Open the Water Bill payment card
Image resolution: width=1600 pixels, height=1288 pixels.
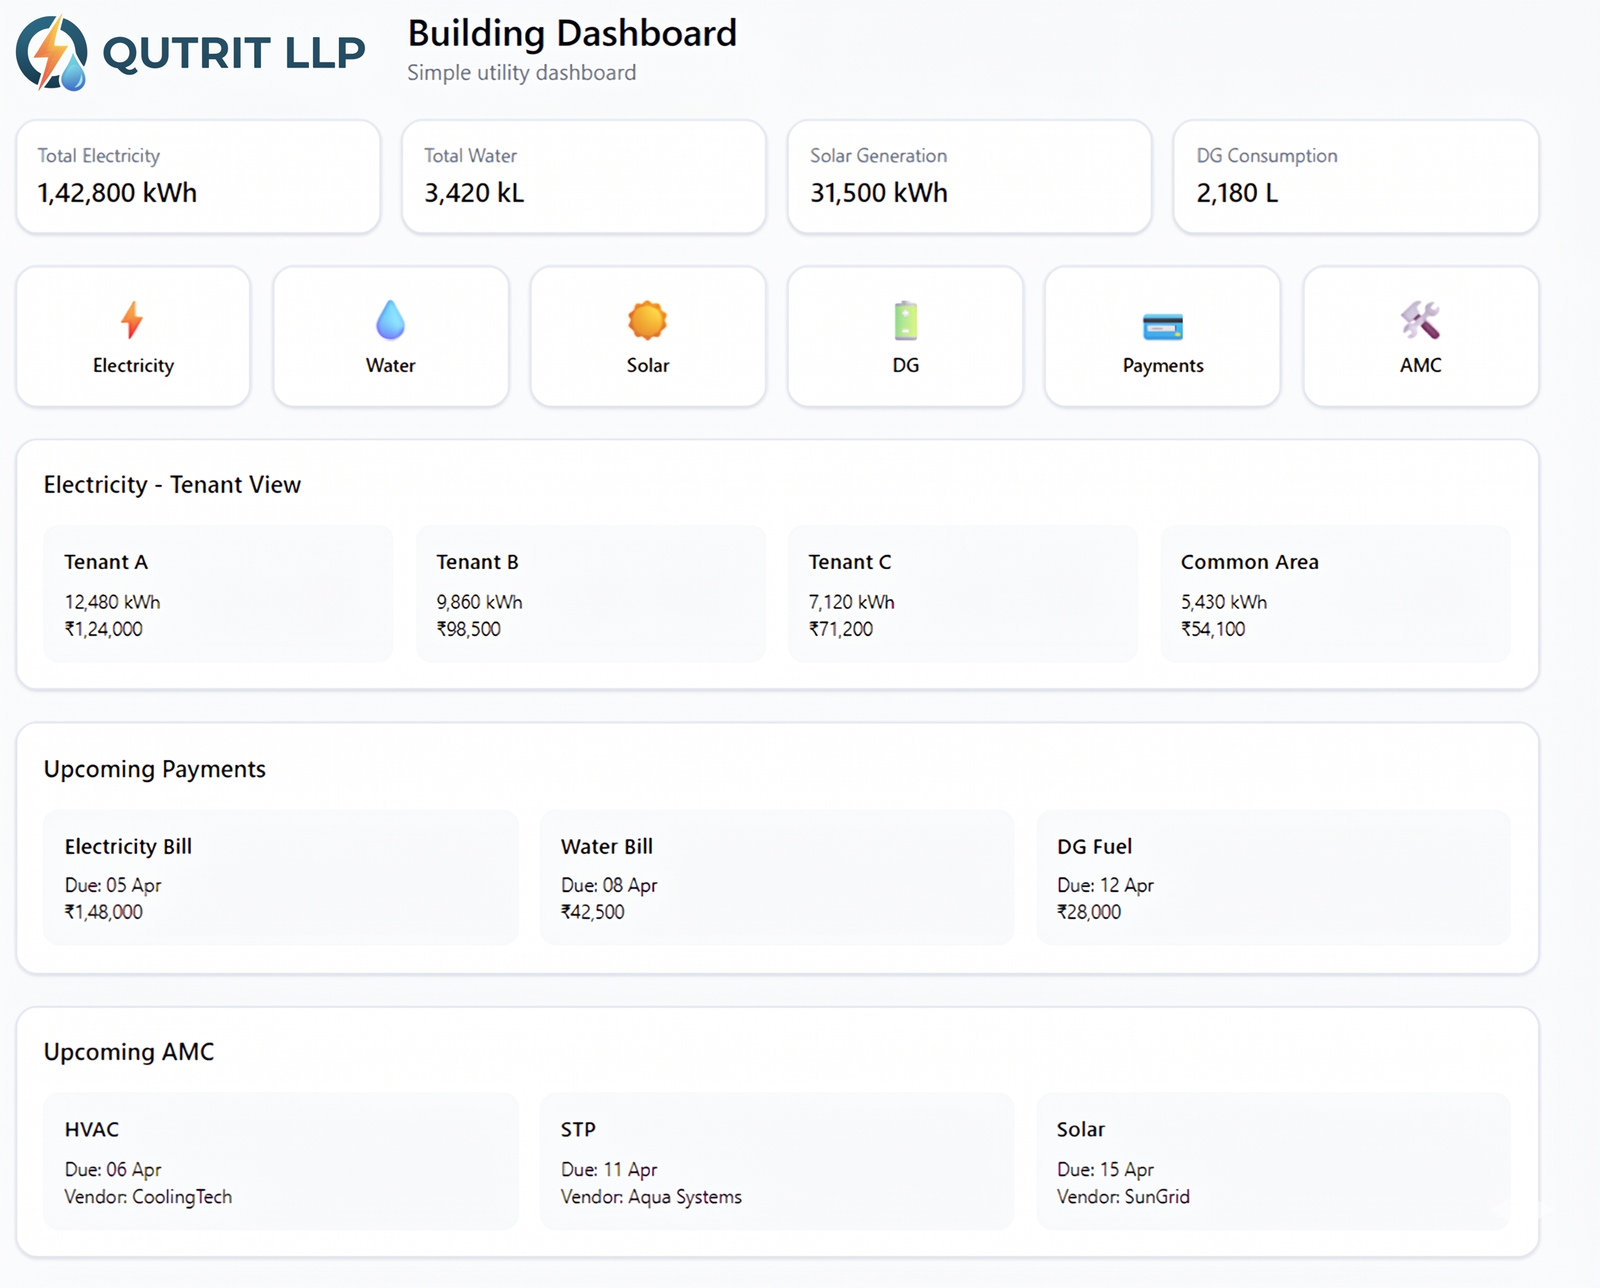[777, 877]
